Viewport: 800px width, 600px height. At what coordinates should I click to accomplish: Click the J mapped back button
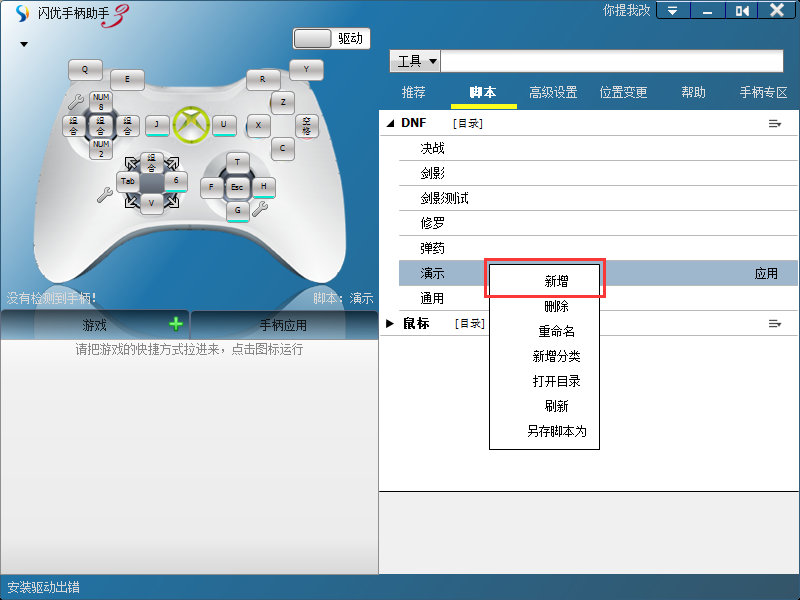pos(157,125)
